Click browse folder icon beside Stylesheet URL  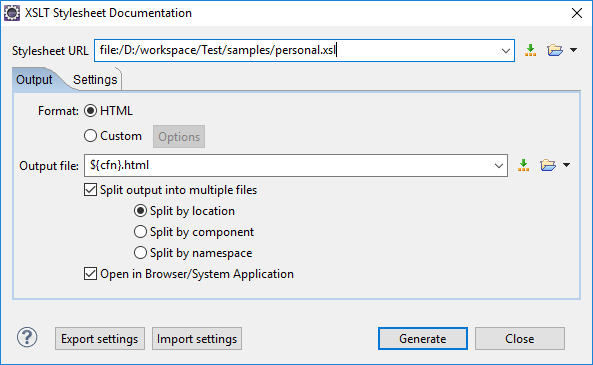pos(554,50)
